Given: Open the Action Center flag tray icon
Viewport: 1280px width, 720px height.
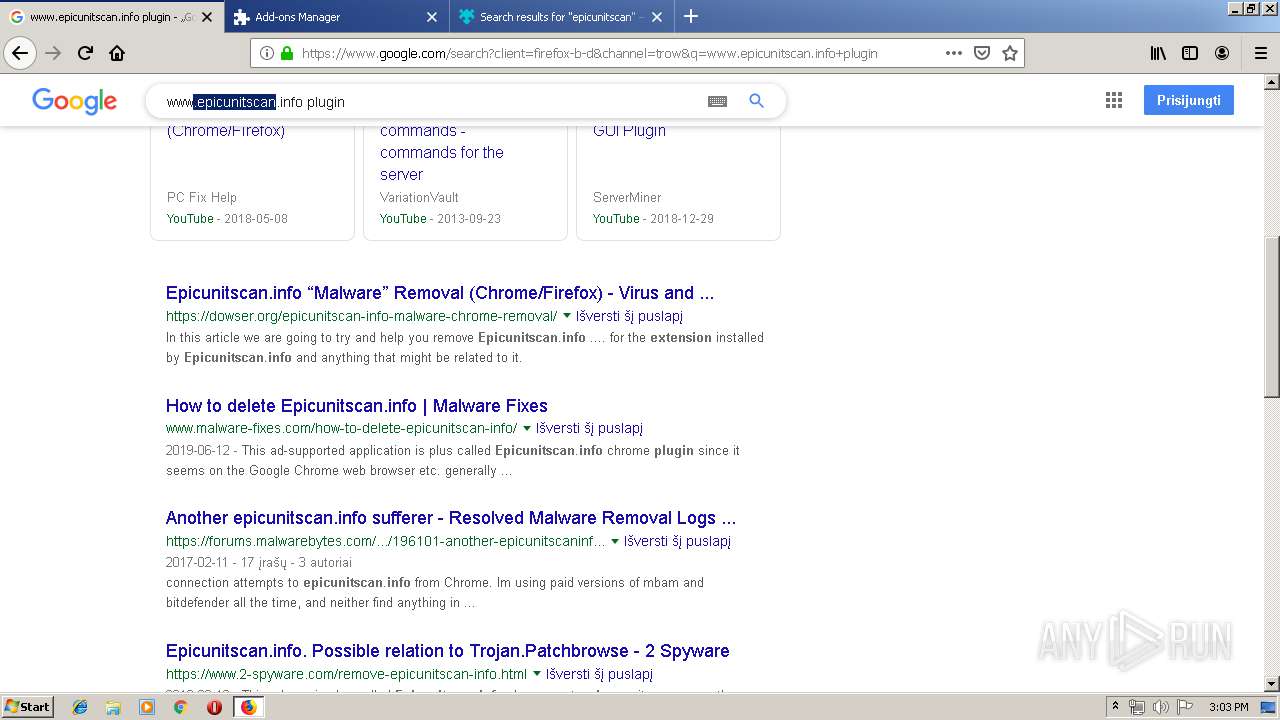Looking at the screenshot, I should click(1184, 707).
